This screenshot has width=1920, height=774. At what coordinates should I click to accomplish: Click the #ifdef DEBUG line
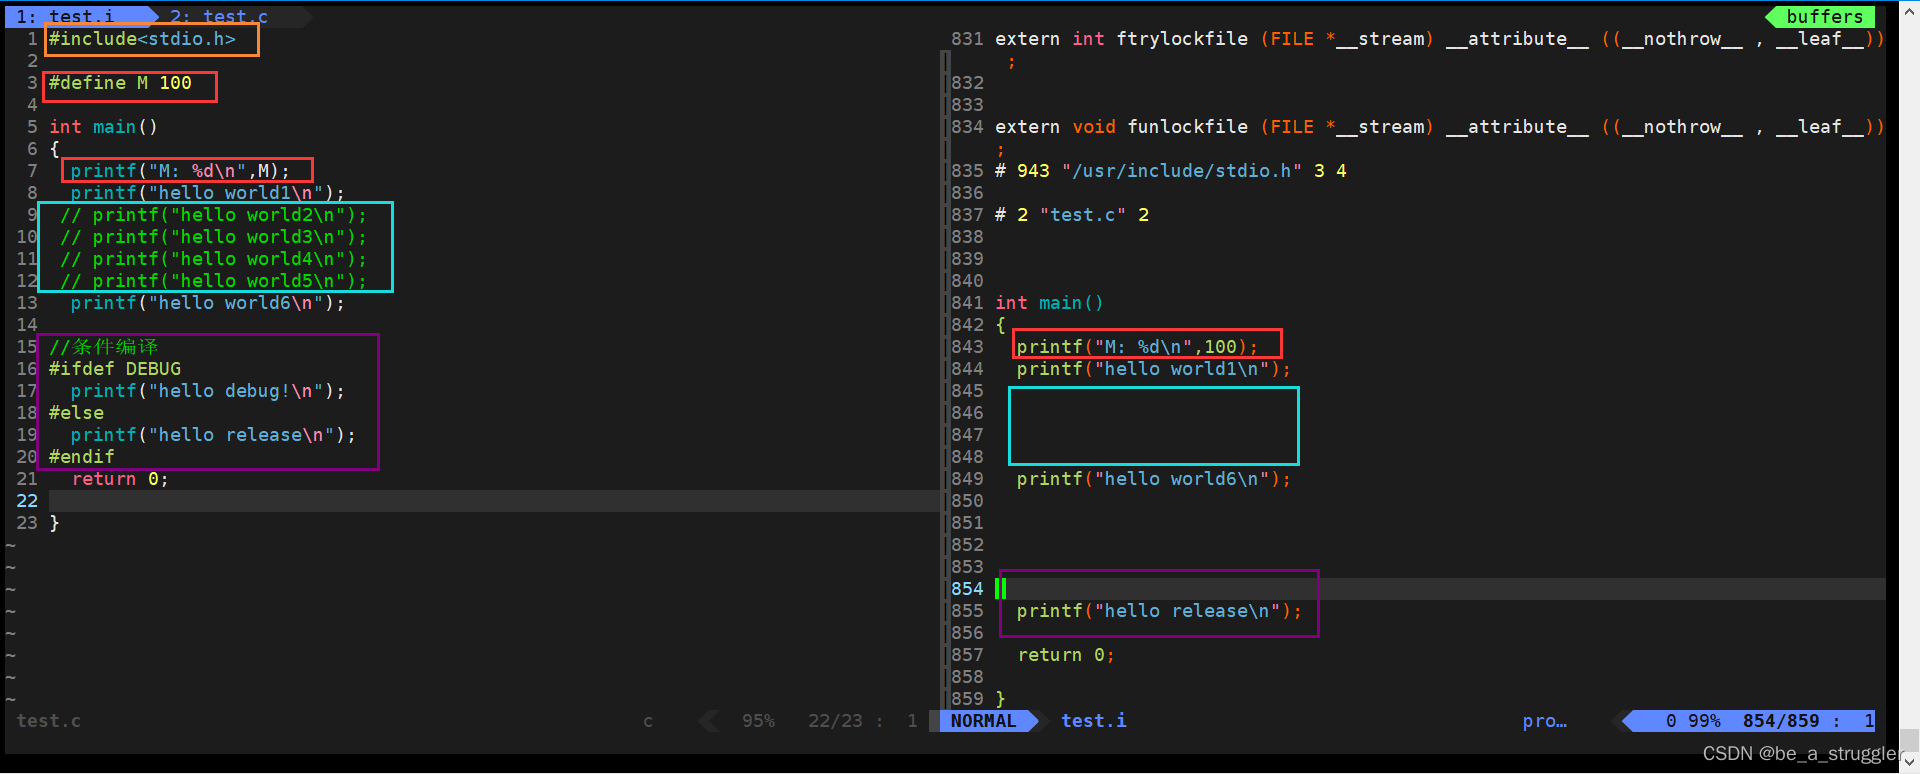point(115,369)
